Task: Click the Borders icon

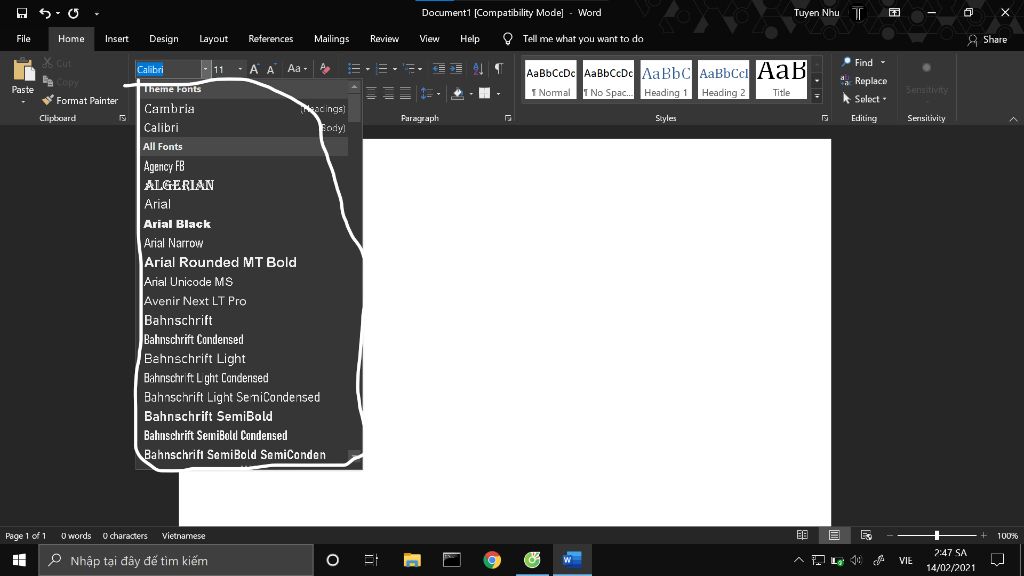Action: point(485,93)
